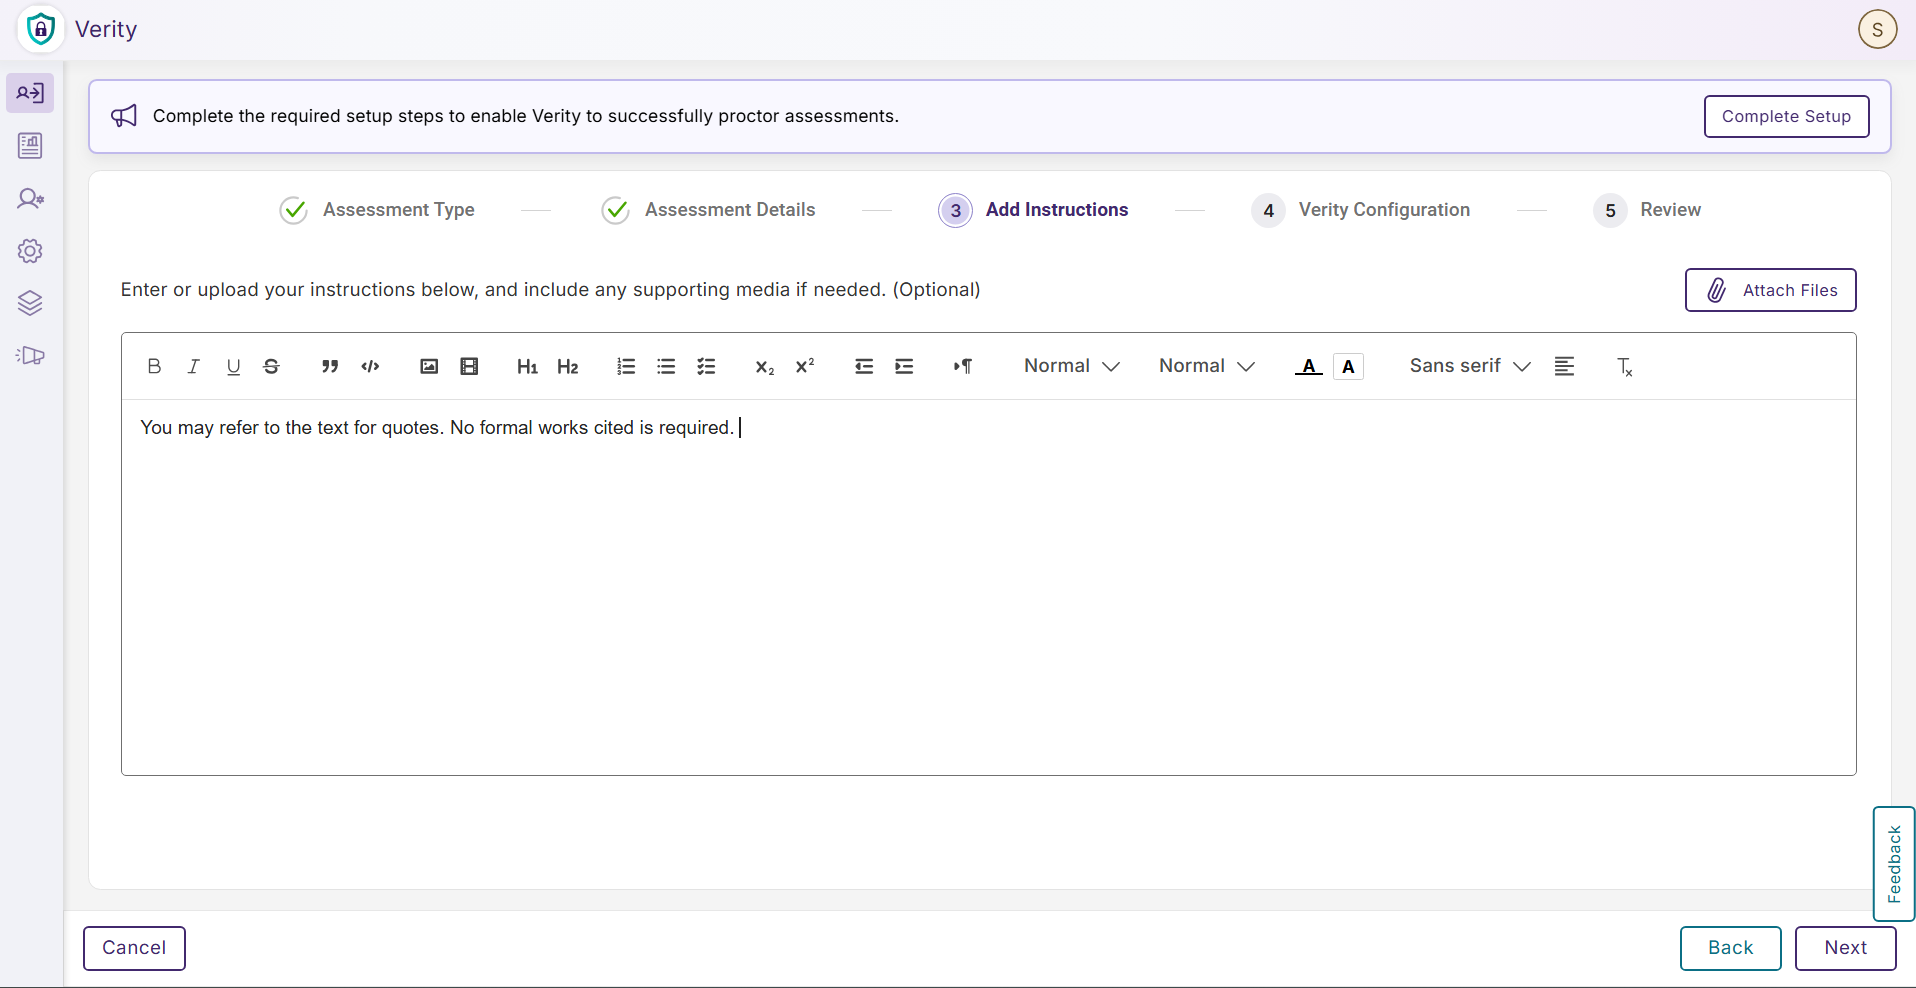Go to Assessment Details step
Image resolution: width=1916 pixels, height=988 pixels.
click(708, 210)
